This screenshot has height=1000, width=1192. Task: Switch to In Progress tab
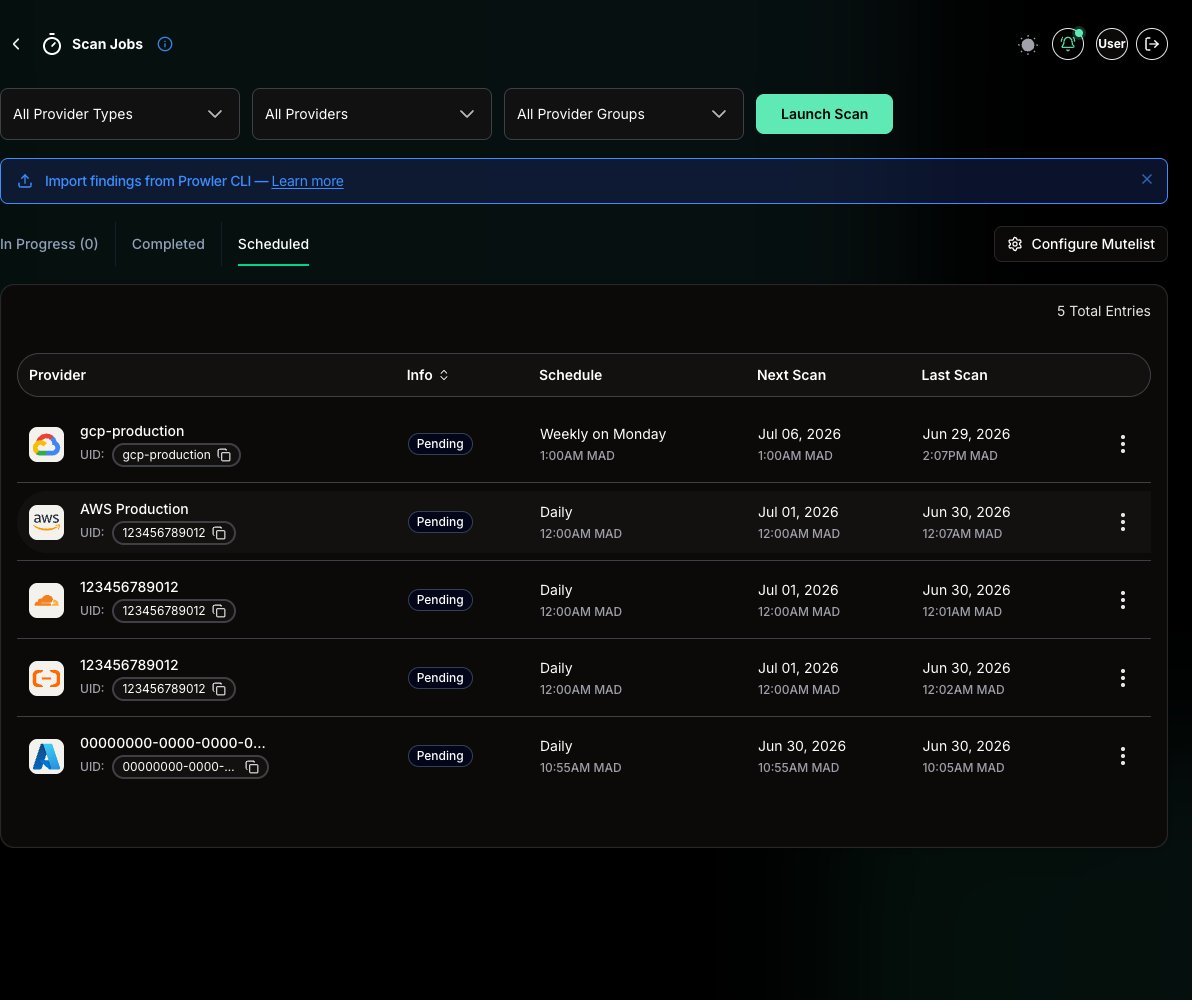(49, 244)
